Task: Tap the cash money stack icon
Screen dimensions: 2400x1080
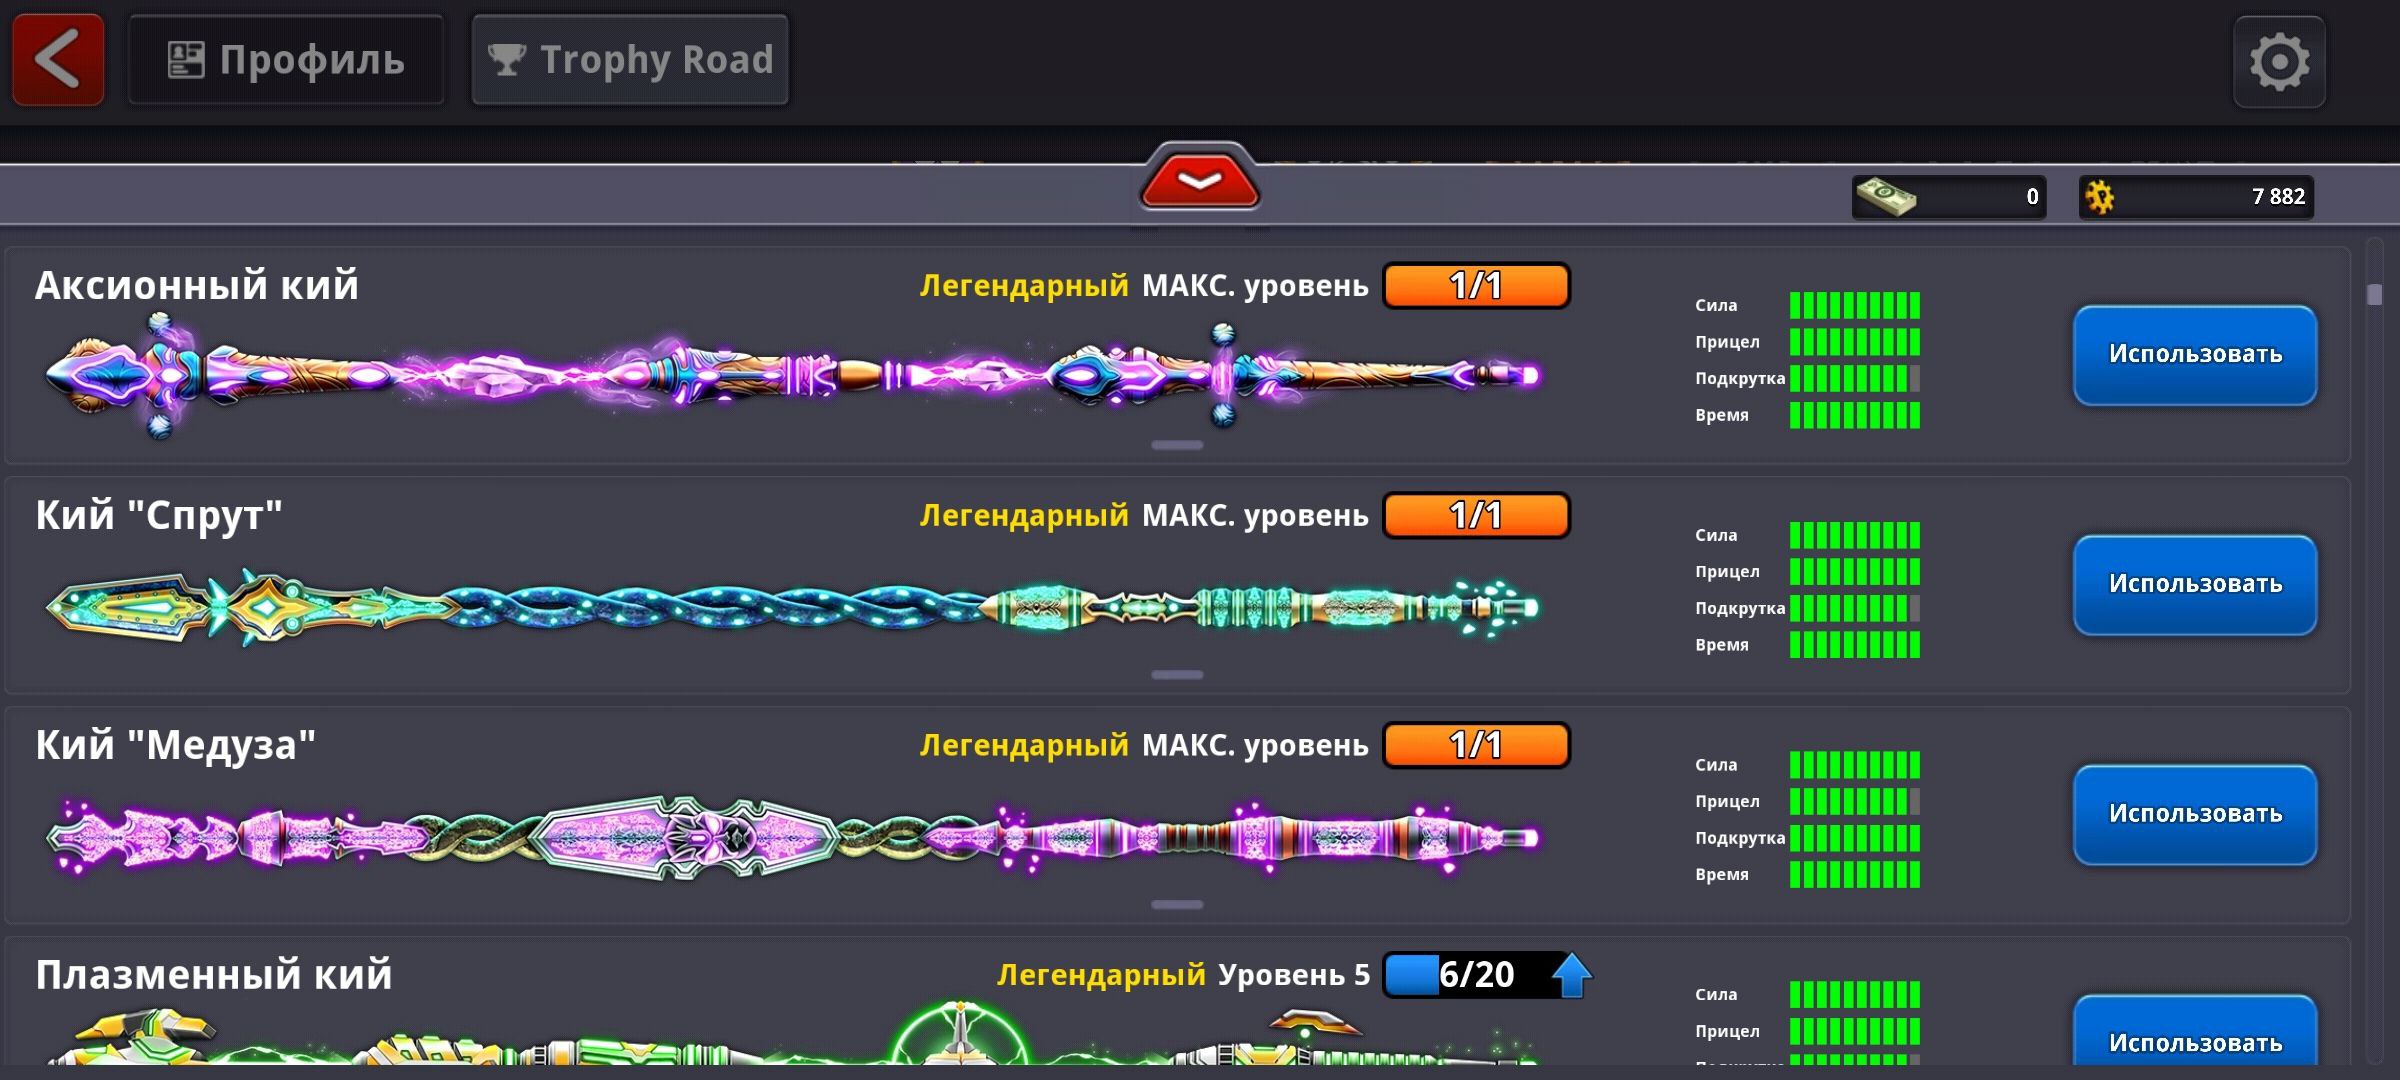Action: [1886, 196]
